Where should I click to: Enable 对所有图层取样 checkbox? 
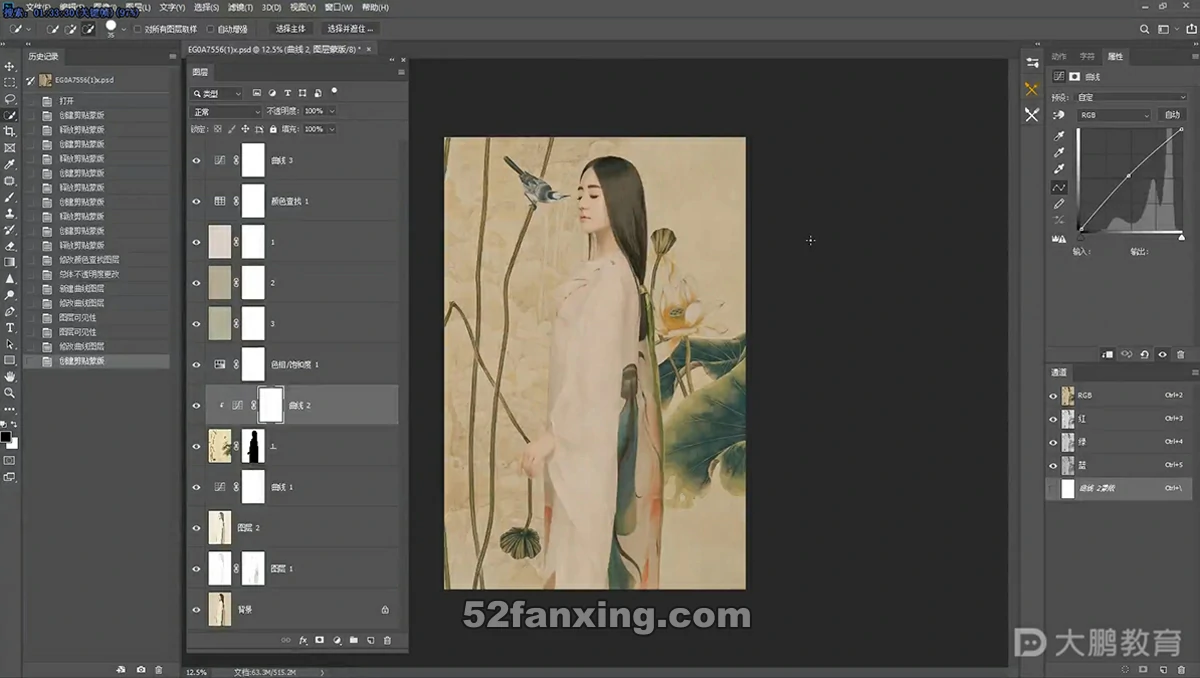coord(137,29)
